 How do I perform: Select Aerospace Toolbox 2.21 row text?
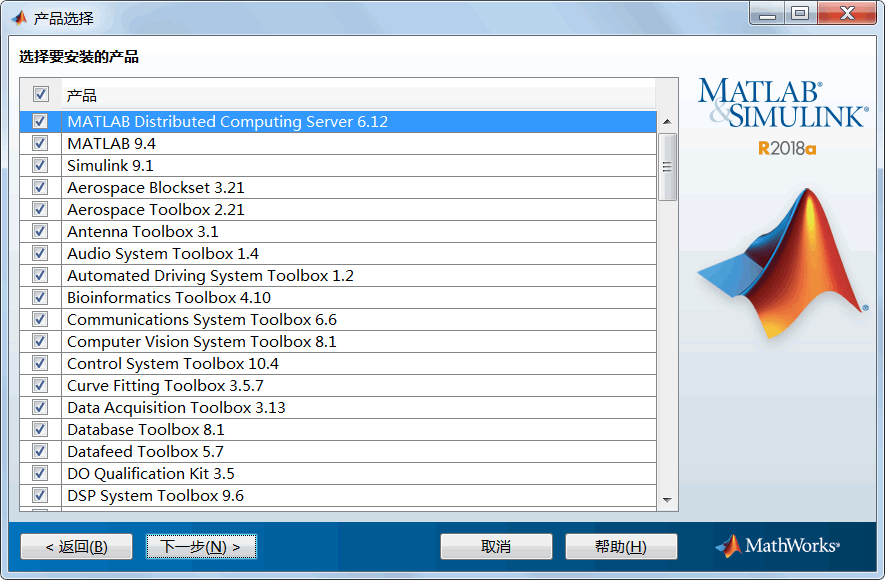pos(156,209)
